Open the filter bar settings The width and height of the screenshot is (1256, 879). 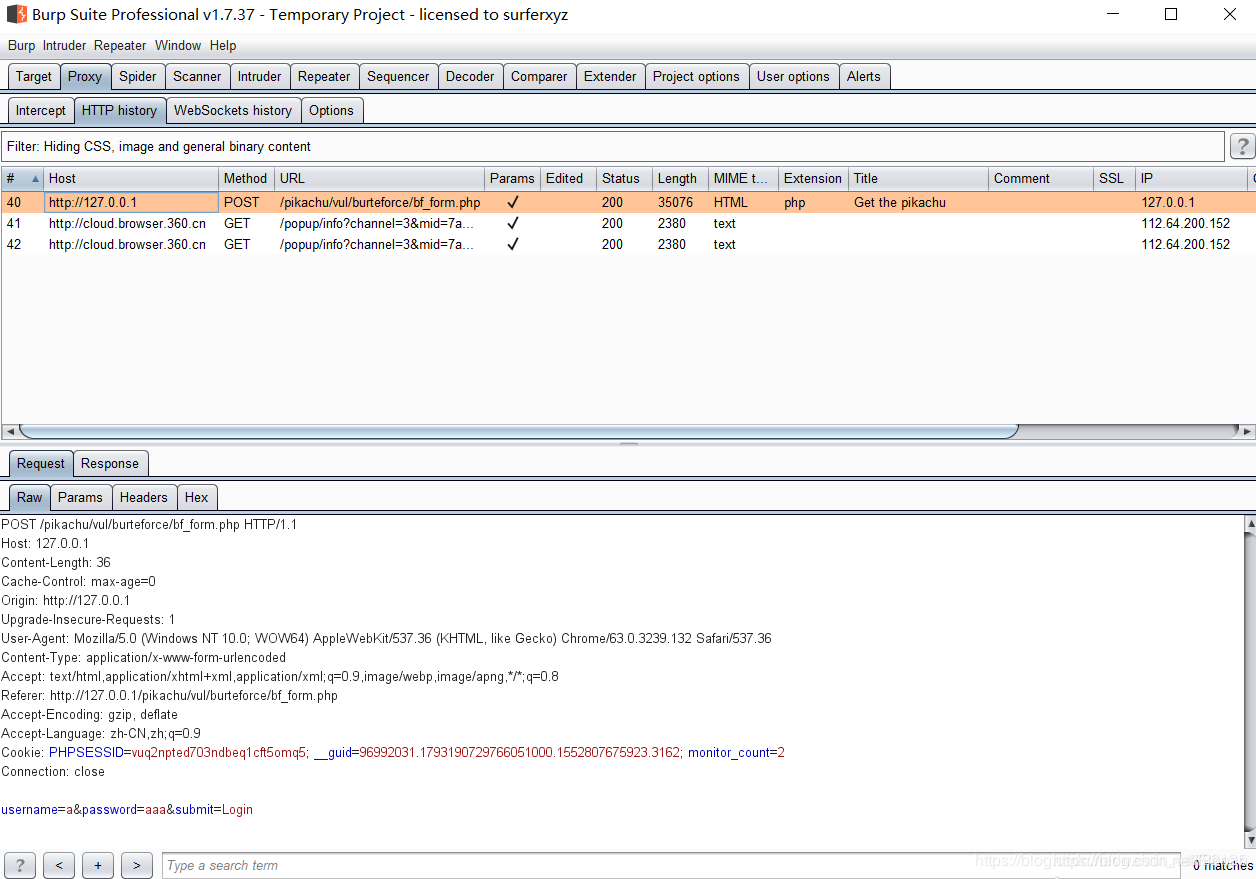pos(613,146)
